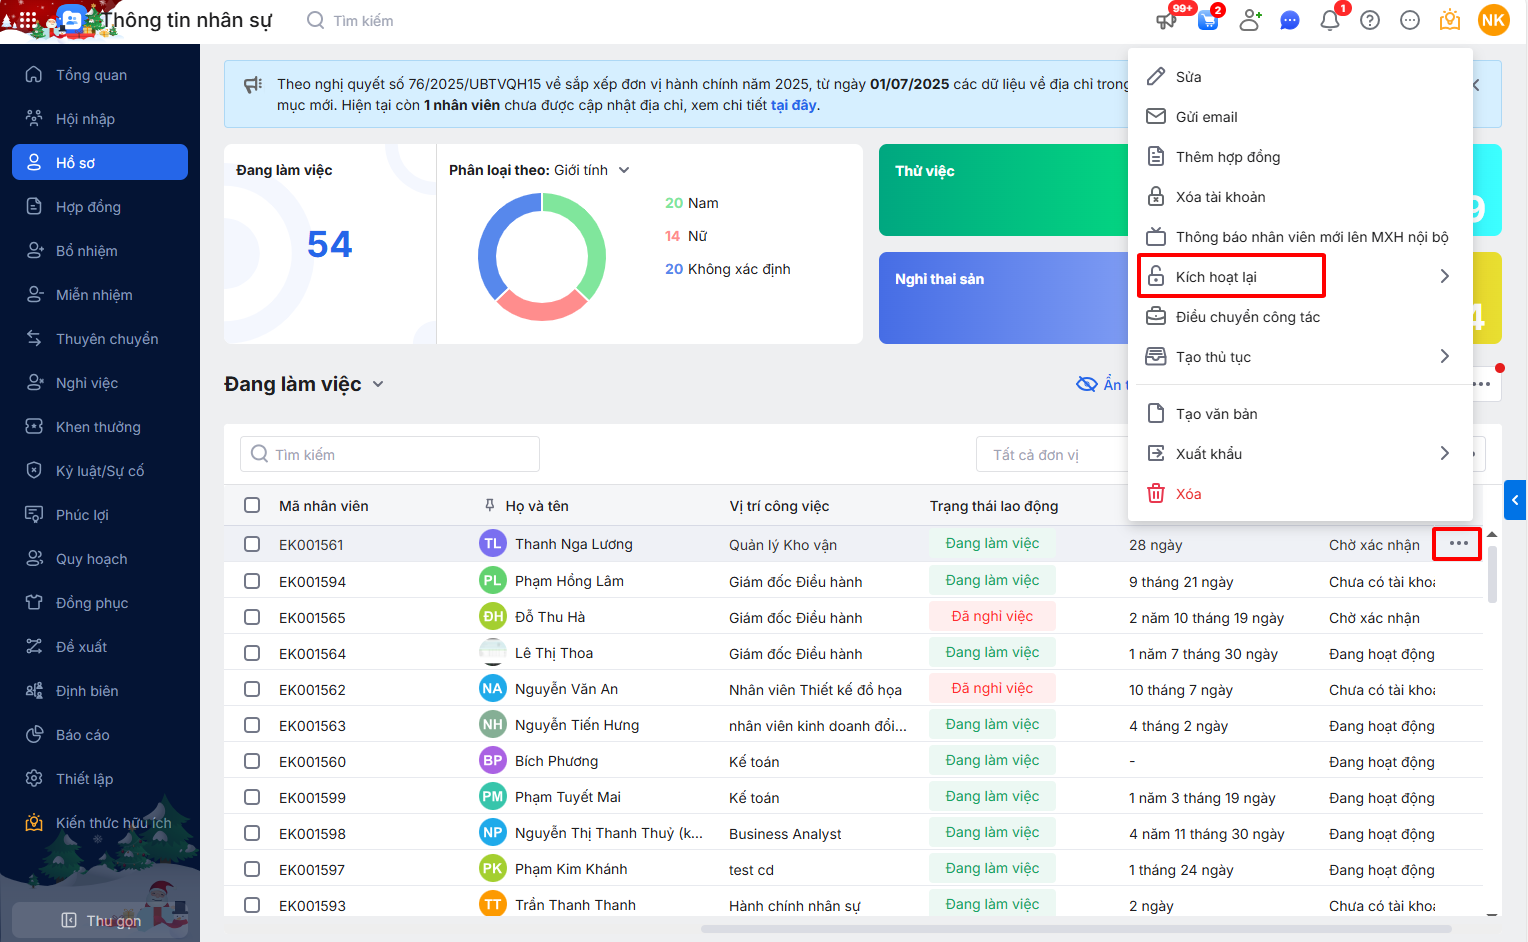Screen dimensions: 1528x942
Task: Expand the Giới tính classification dropdown
Action: pos(624,170)
